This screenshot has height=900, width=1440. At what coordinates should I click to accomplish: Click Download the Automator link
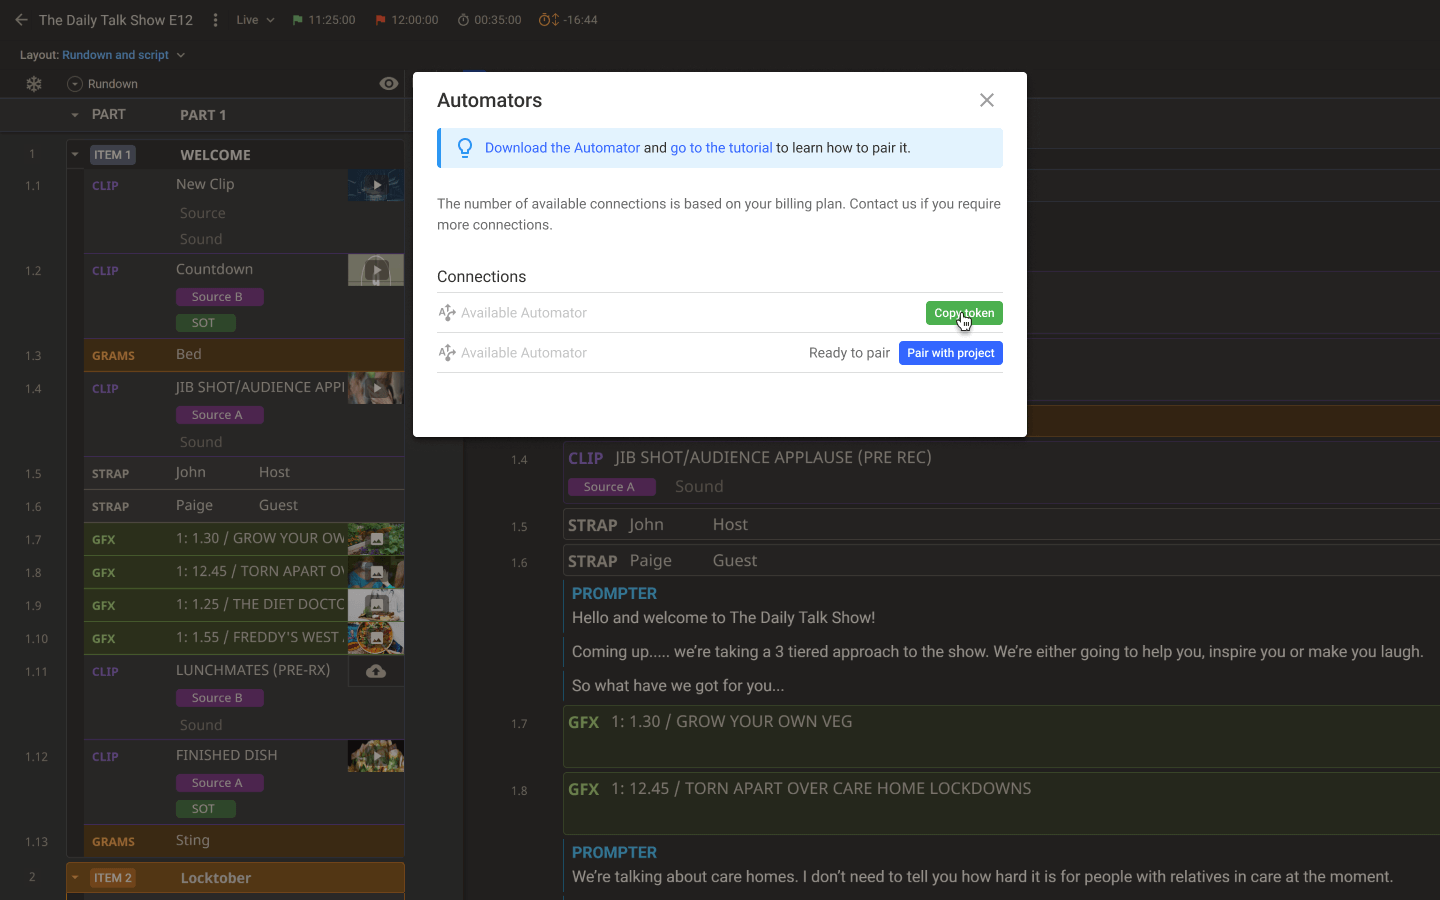pyautogui.click(x=562, y=148)
